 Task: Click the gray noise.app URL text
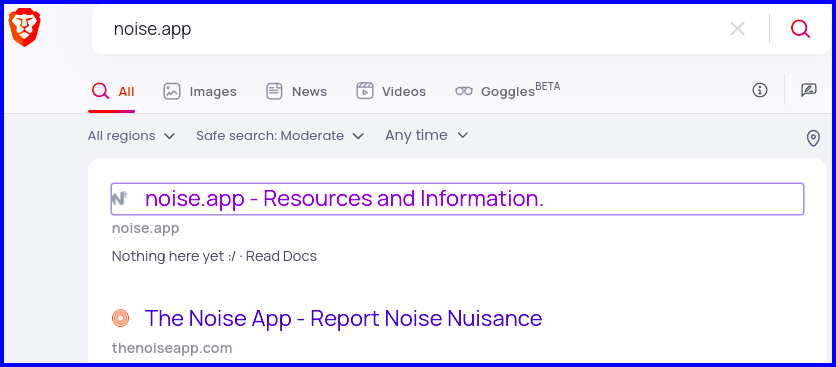pos(146,228)
